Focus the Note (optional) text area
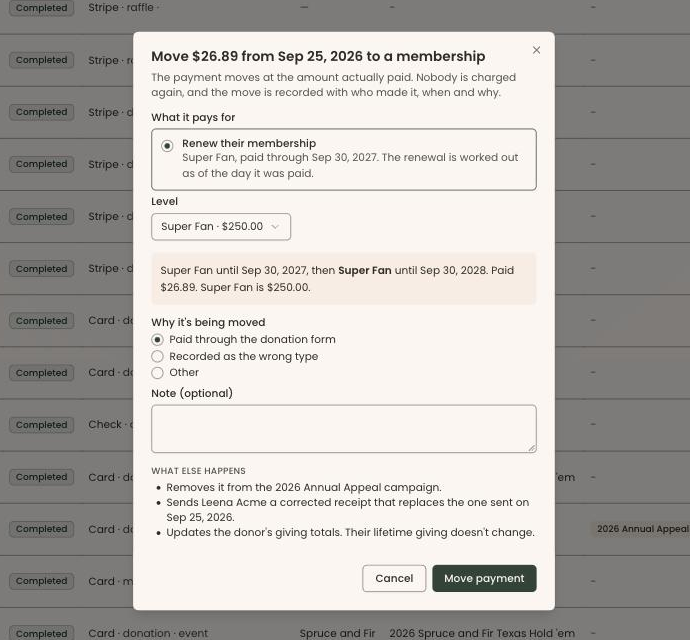This screenshot has width=690, height=640. (x=343, y=429)
